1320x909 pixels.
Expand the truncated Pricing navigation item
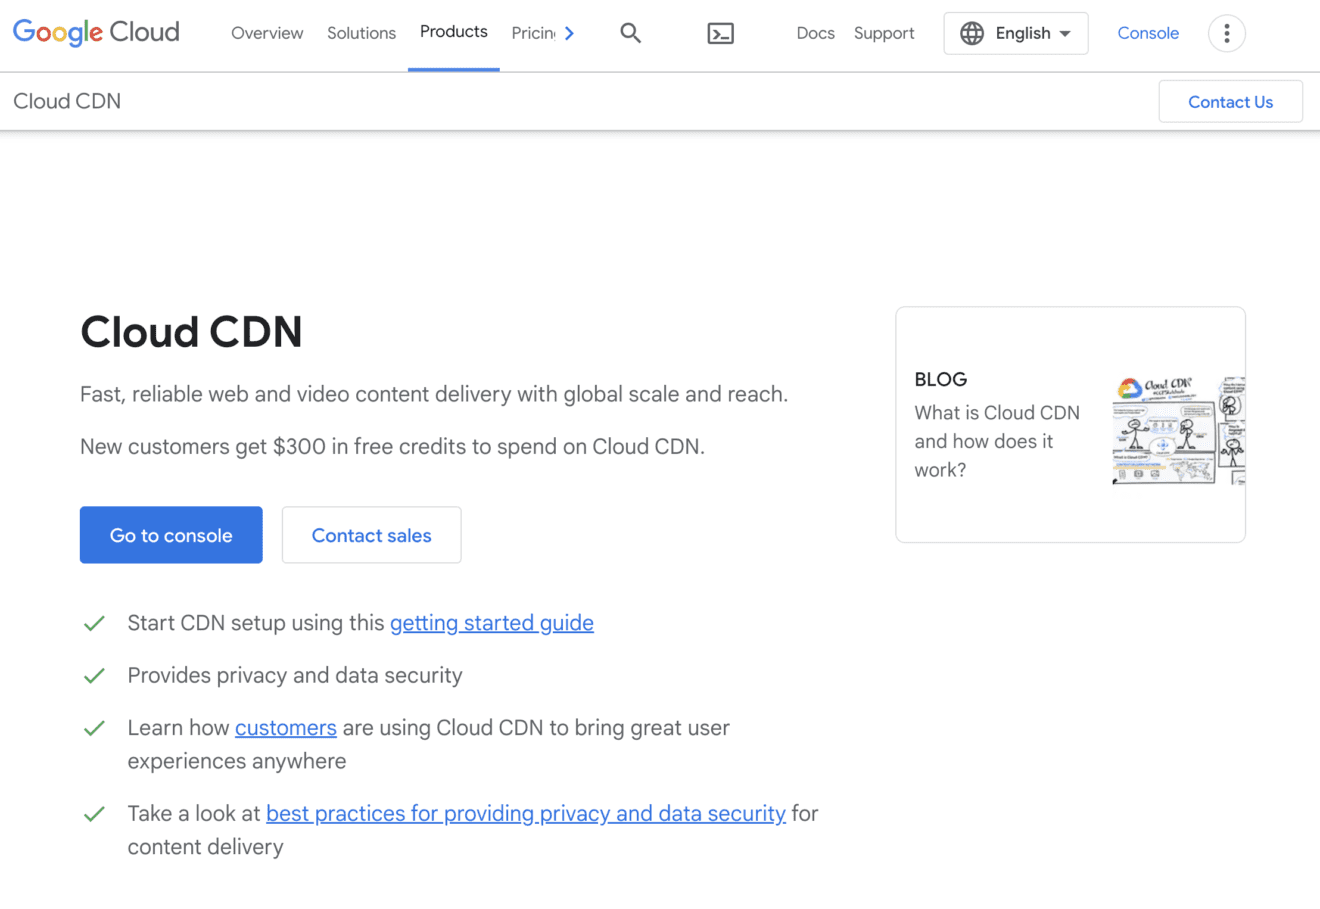point(533,32)
